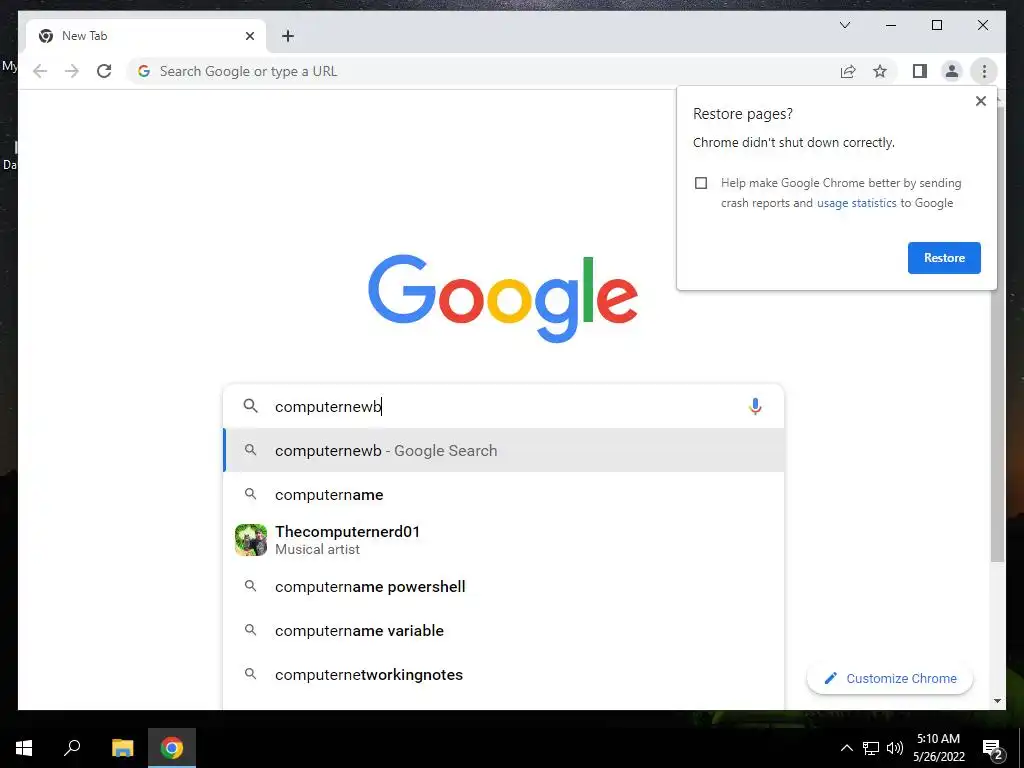Start voice search with the microphone icon

coord(755,406)
